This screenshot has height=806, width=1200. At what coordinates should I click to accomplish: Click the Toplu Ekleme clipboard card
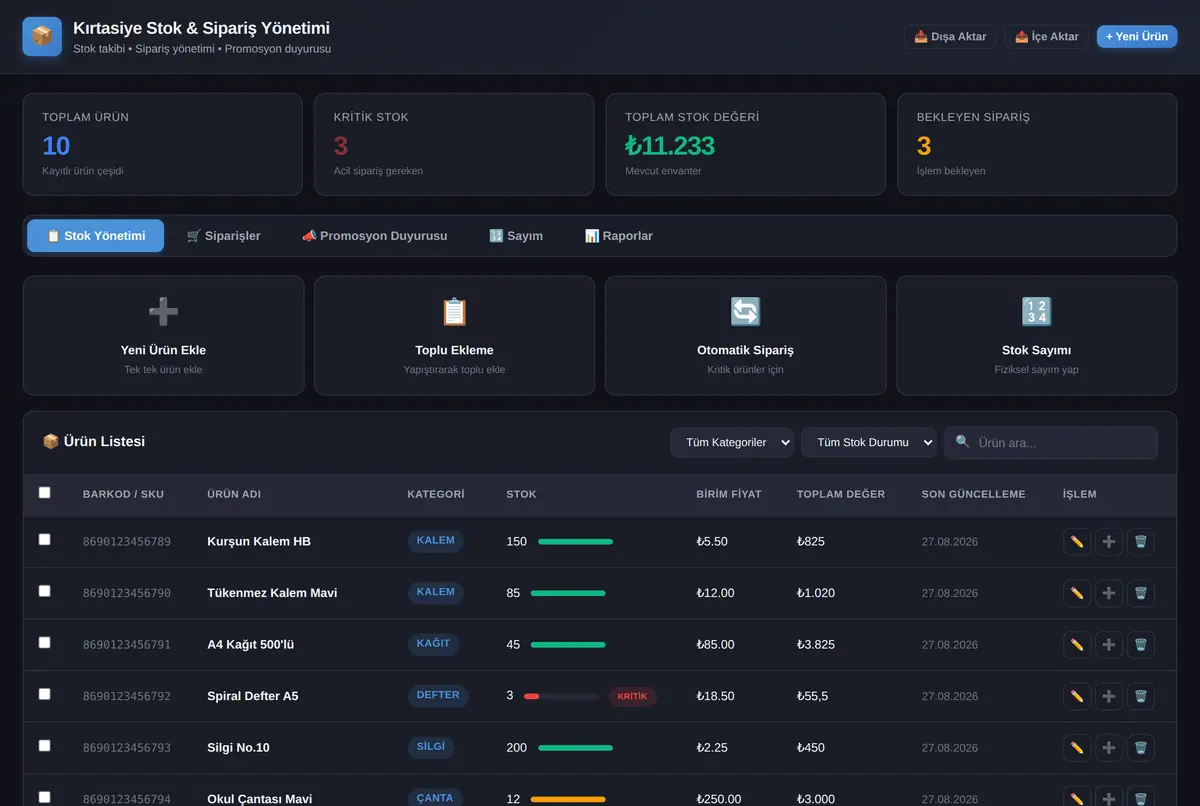point(454,336)
